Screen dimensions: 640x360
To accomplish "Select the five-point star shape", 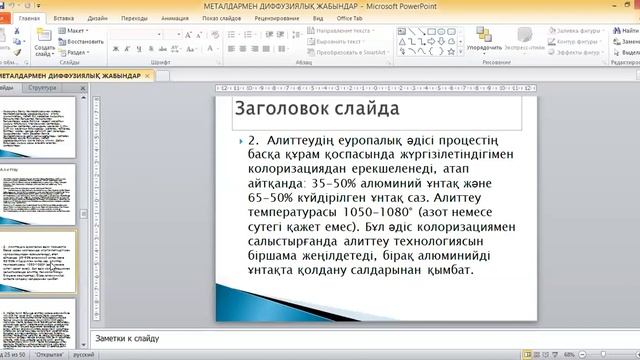I will coord(451,52).
